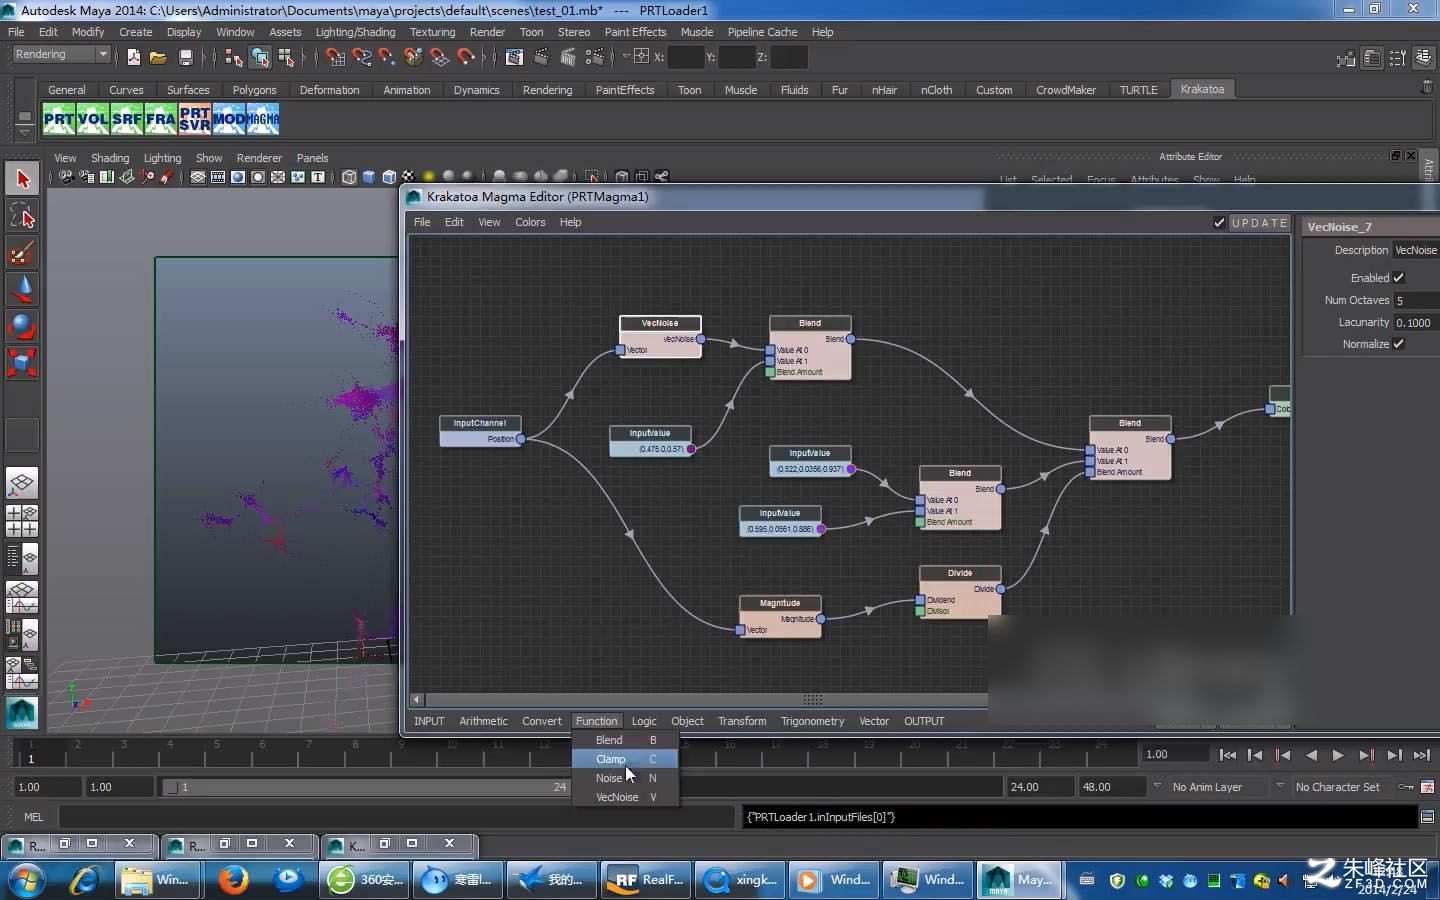The width and height of the screenshot is (1440, 900).
Task: Enable snap to curves magnet icon
Action: (x=362, y=57)
